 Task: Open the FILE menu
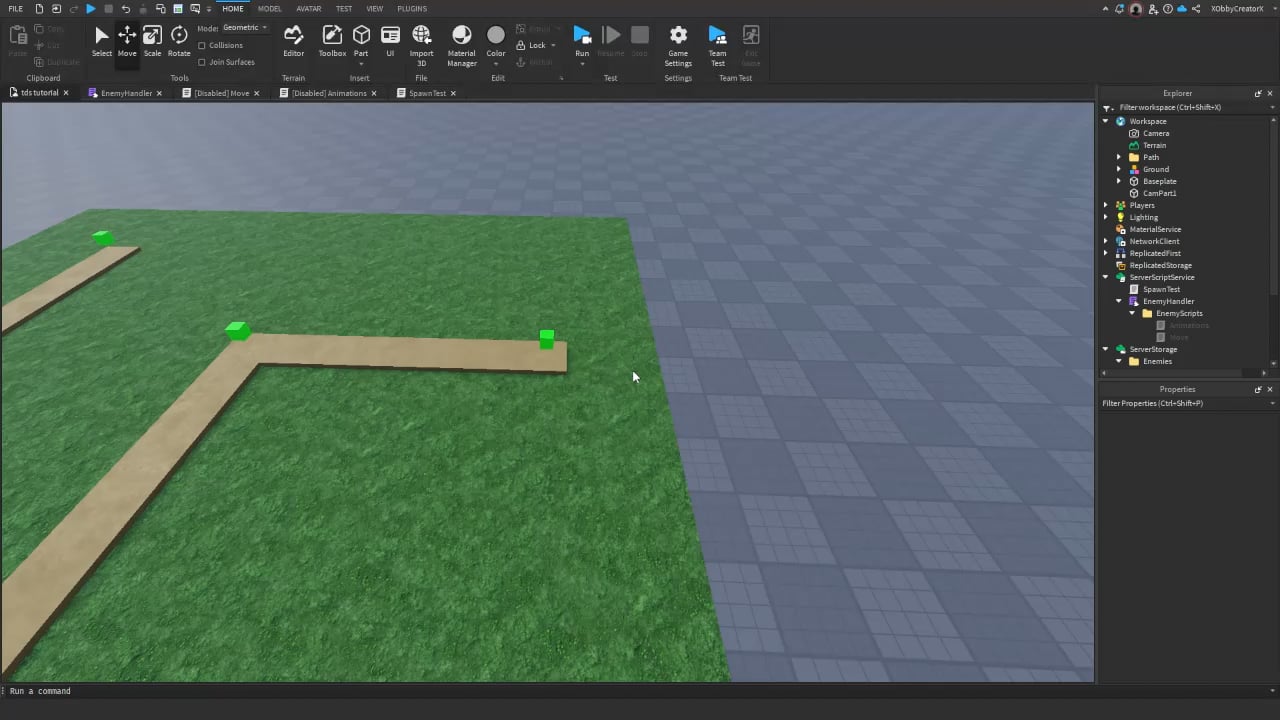(16, 9)
